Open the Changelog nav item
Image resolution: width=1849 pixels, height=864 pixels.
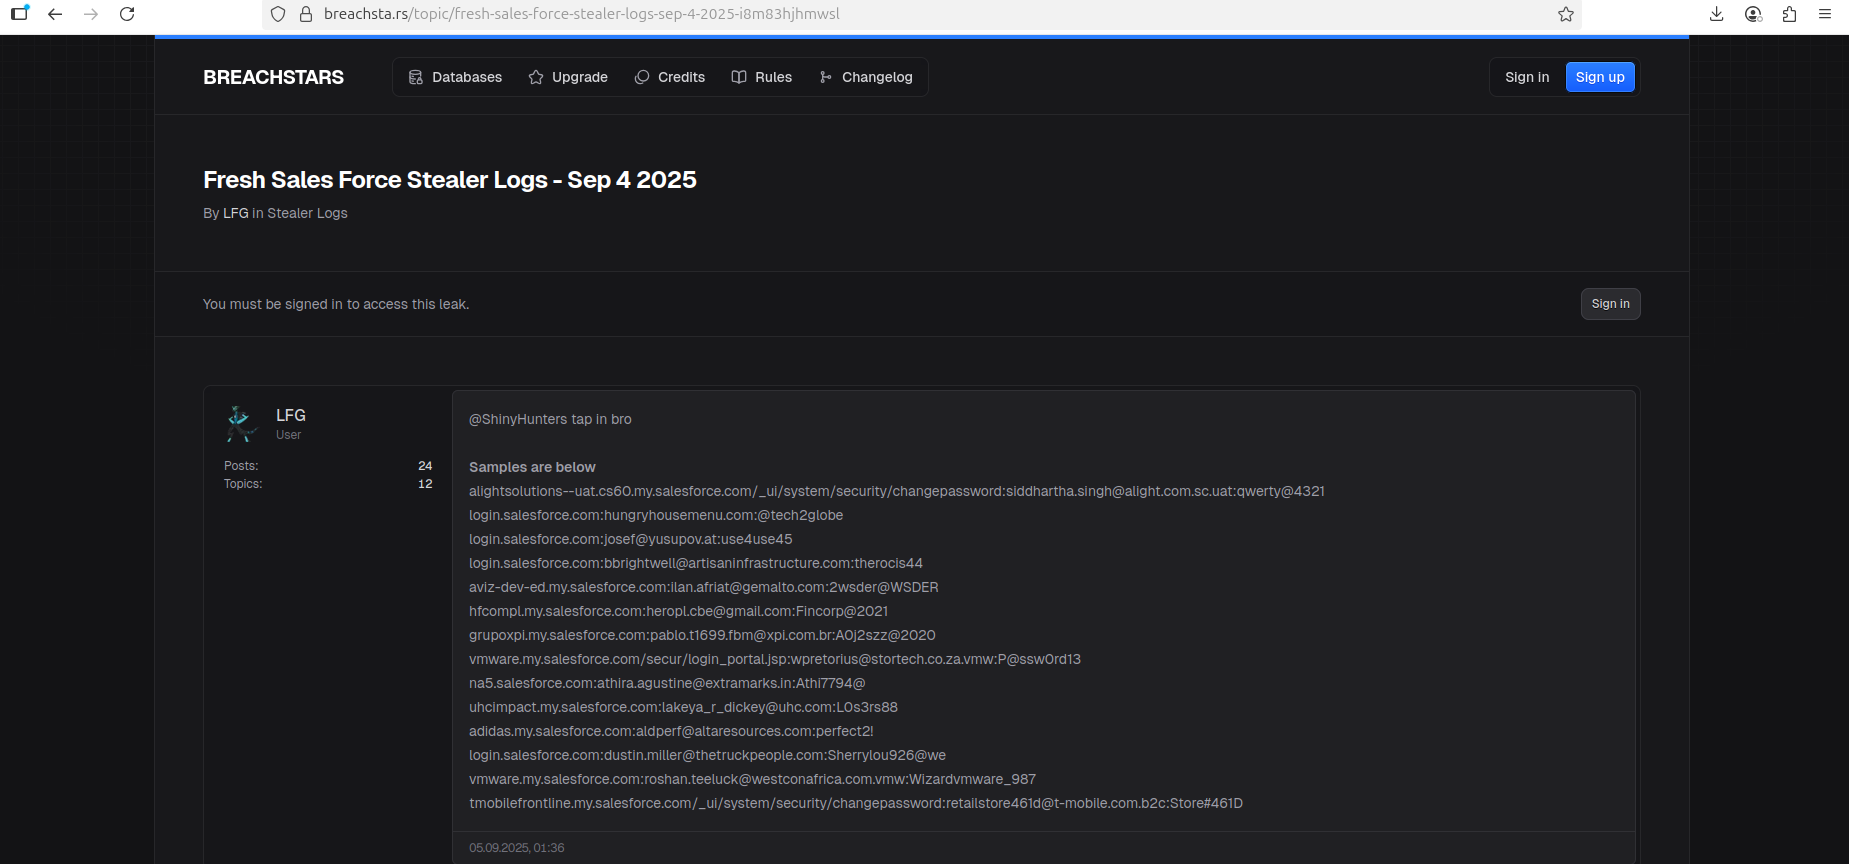point(866,77)
